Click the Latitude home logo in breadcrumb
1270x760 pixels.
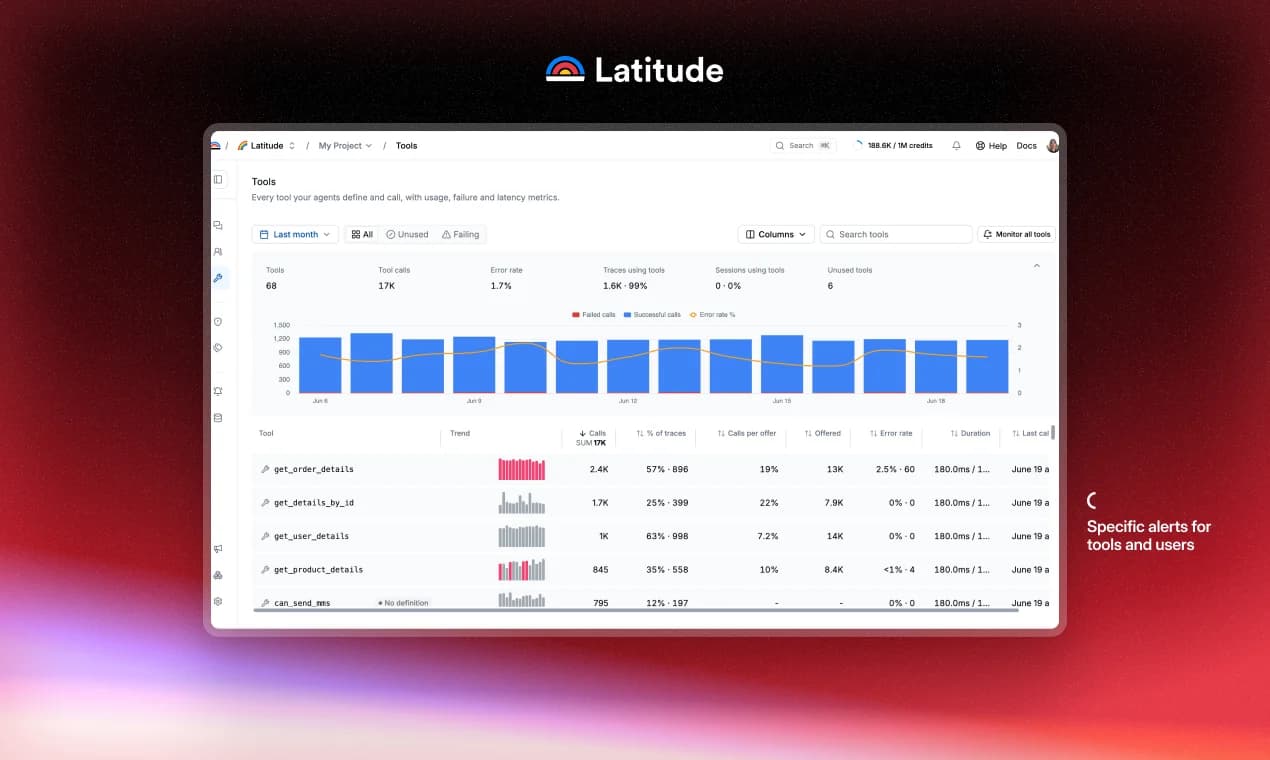coord(215,145)
